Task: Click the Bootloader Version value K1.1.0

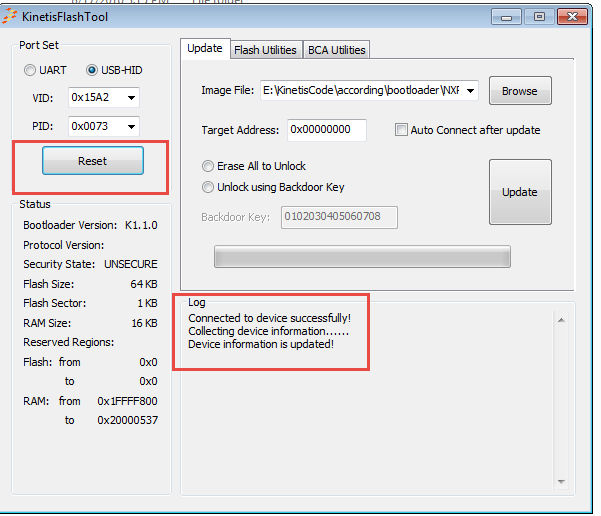Action: [x=141, y=225]
